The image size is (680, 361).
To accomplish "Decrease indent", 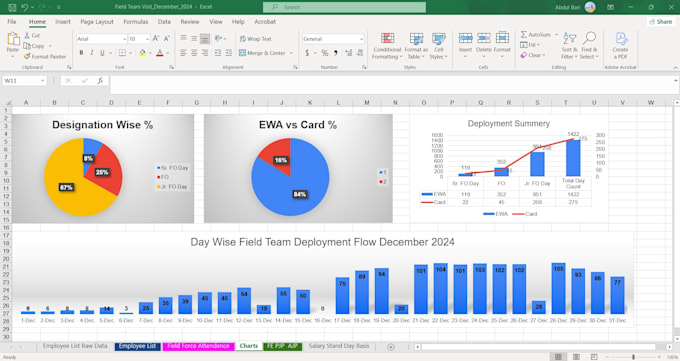I will tap(218, 53).
